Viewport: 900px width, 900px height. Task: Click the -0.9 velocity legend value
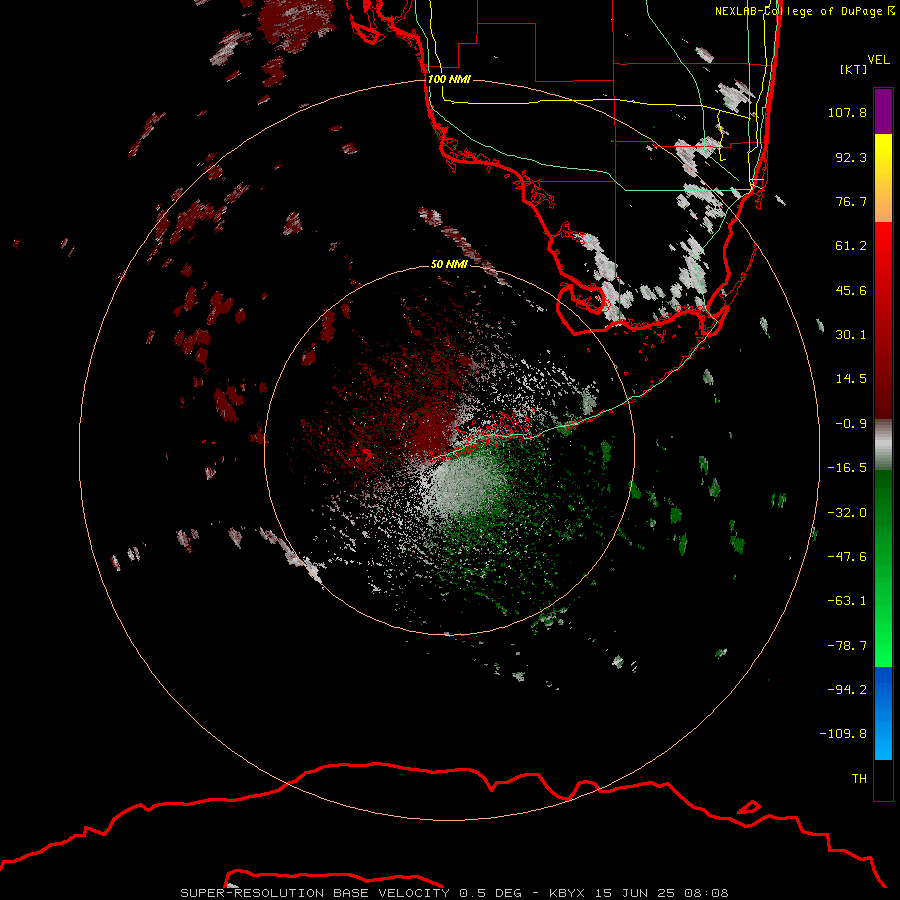[x=851, y=424]
